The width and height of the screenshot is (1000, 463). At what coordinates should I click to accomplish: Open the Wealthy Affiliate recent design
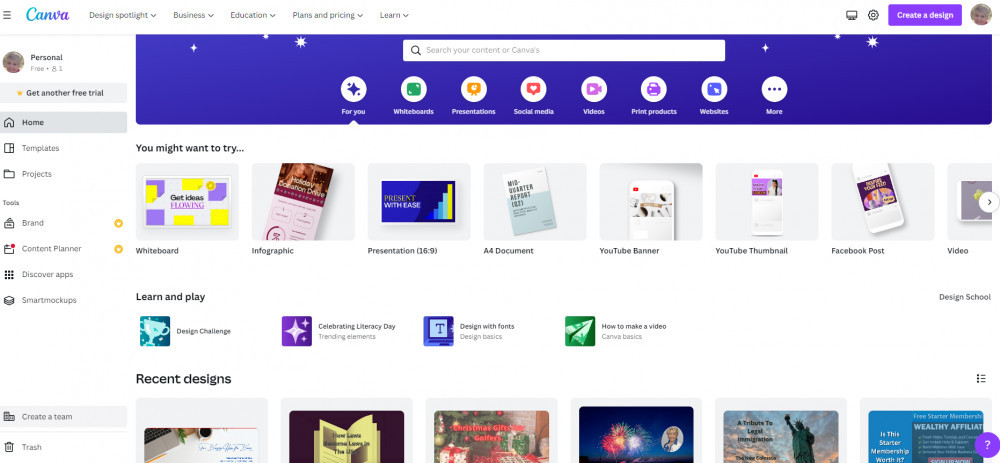pos(926,430)
